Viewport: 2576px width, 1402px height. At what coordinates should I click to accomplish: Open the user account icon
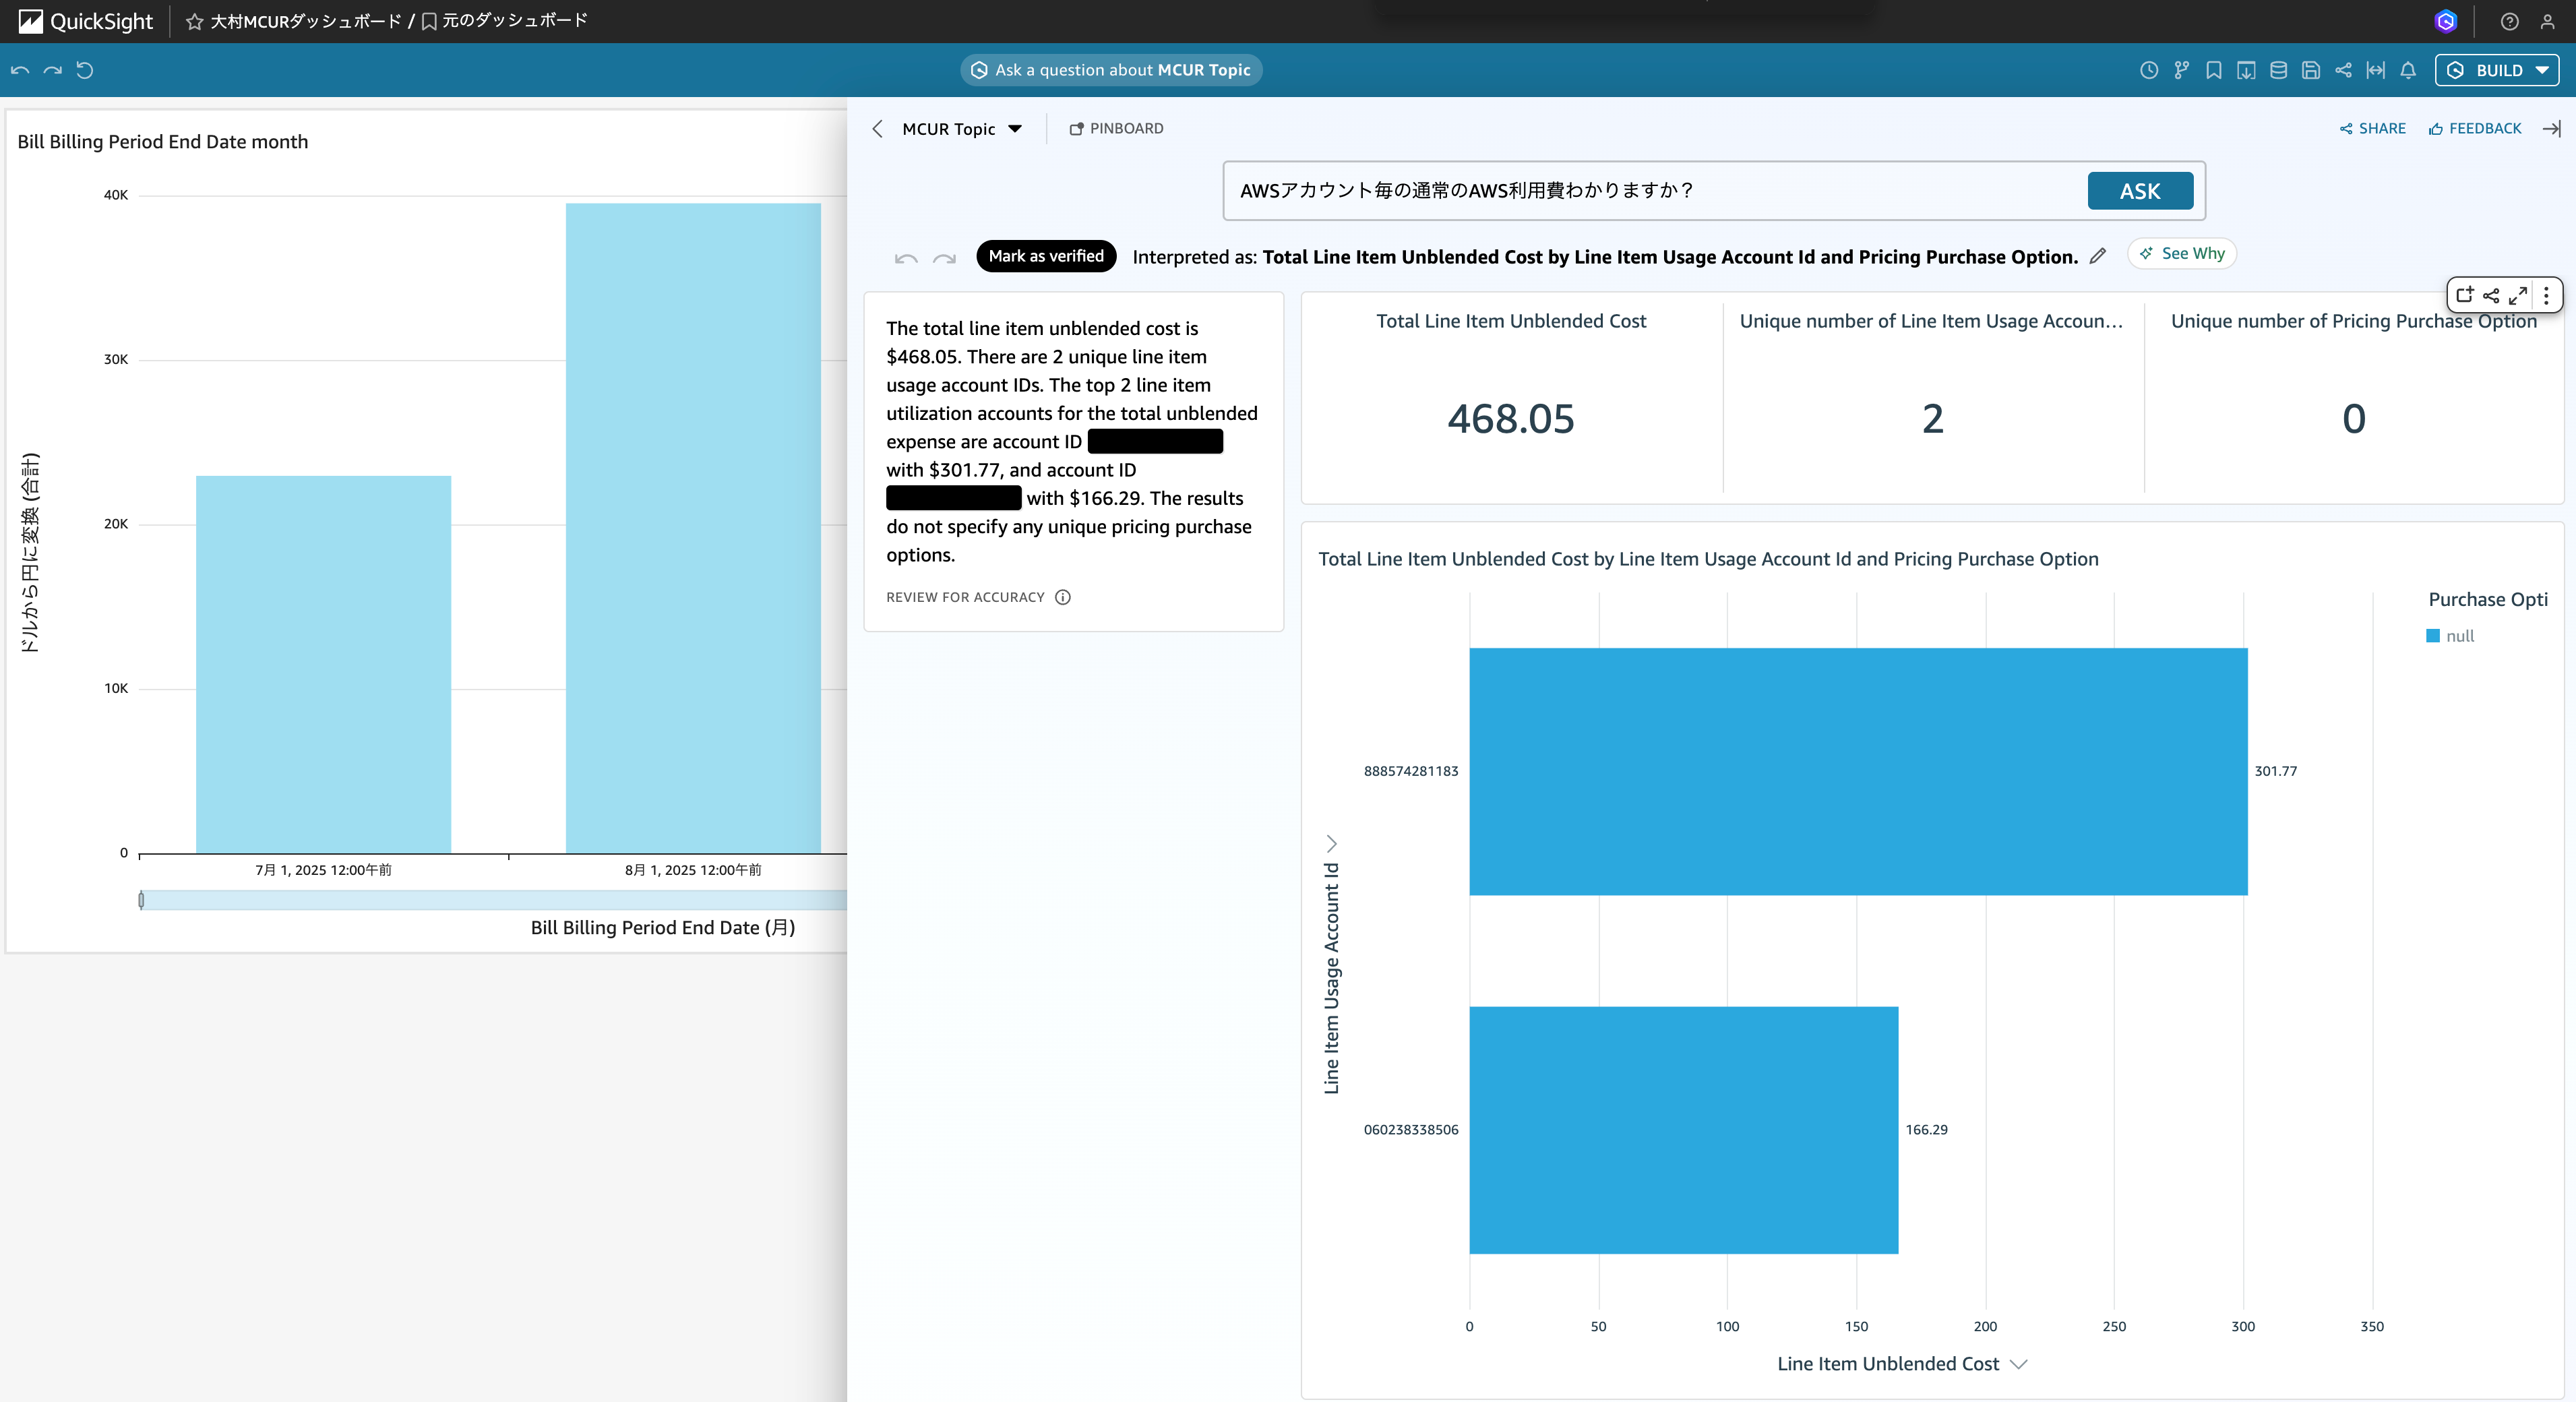point(2547,21)
